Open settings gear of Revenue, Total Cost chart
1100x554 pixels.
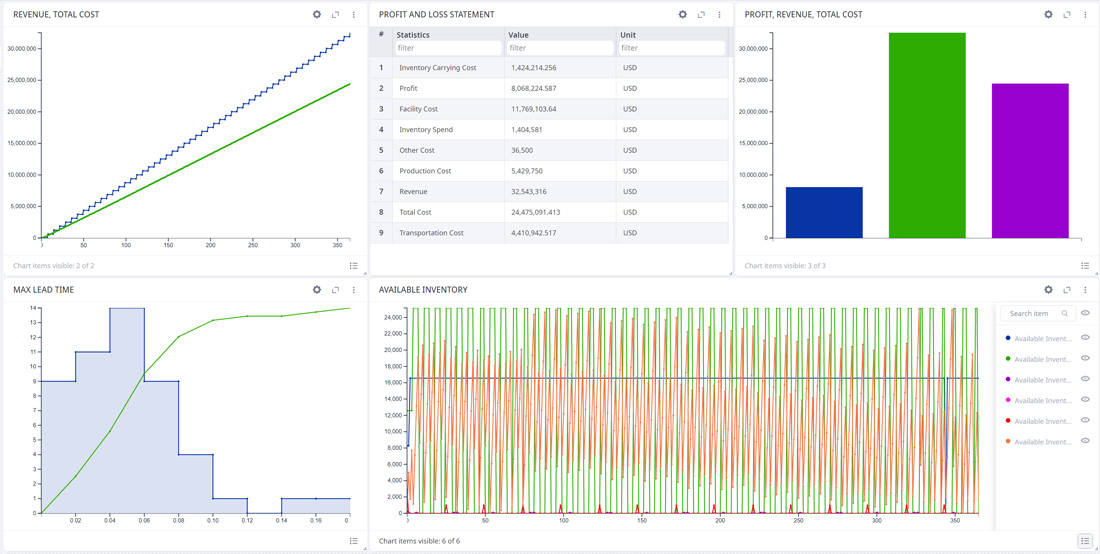[x=316, y=14]
